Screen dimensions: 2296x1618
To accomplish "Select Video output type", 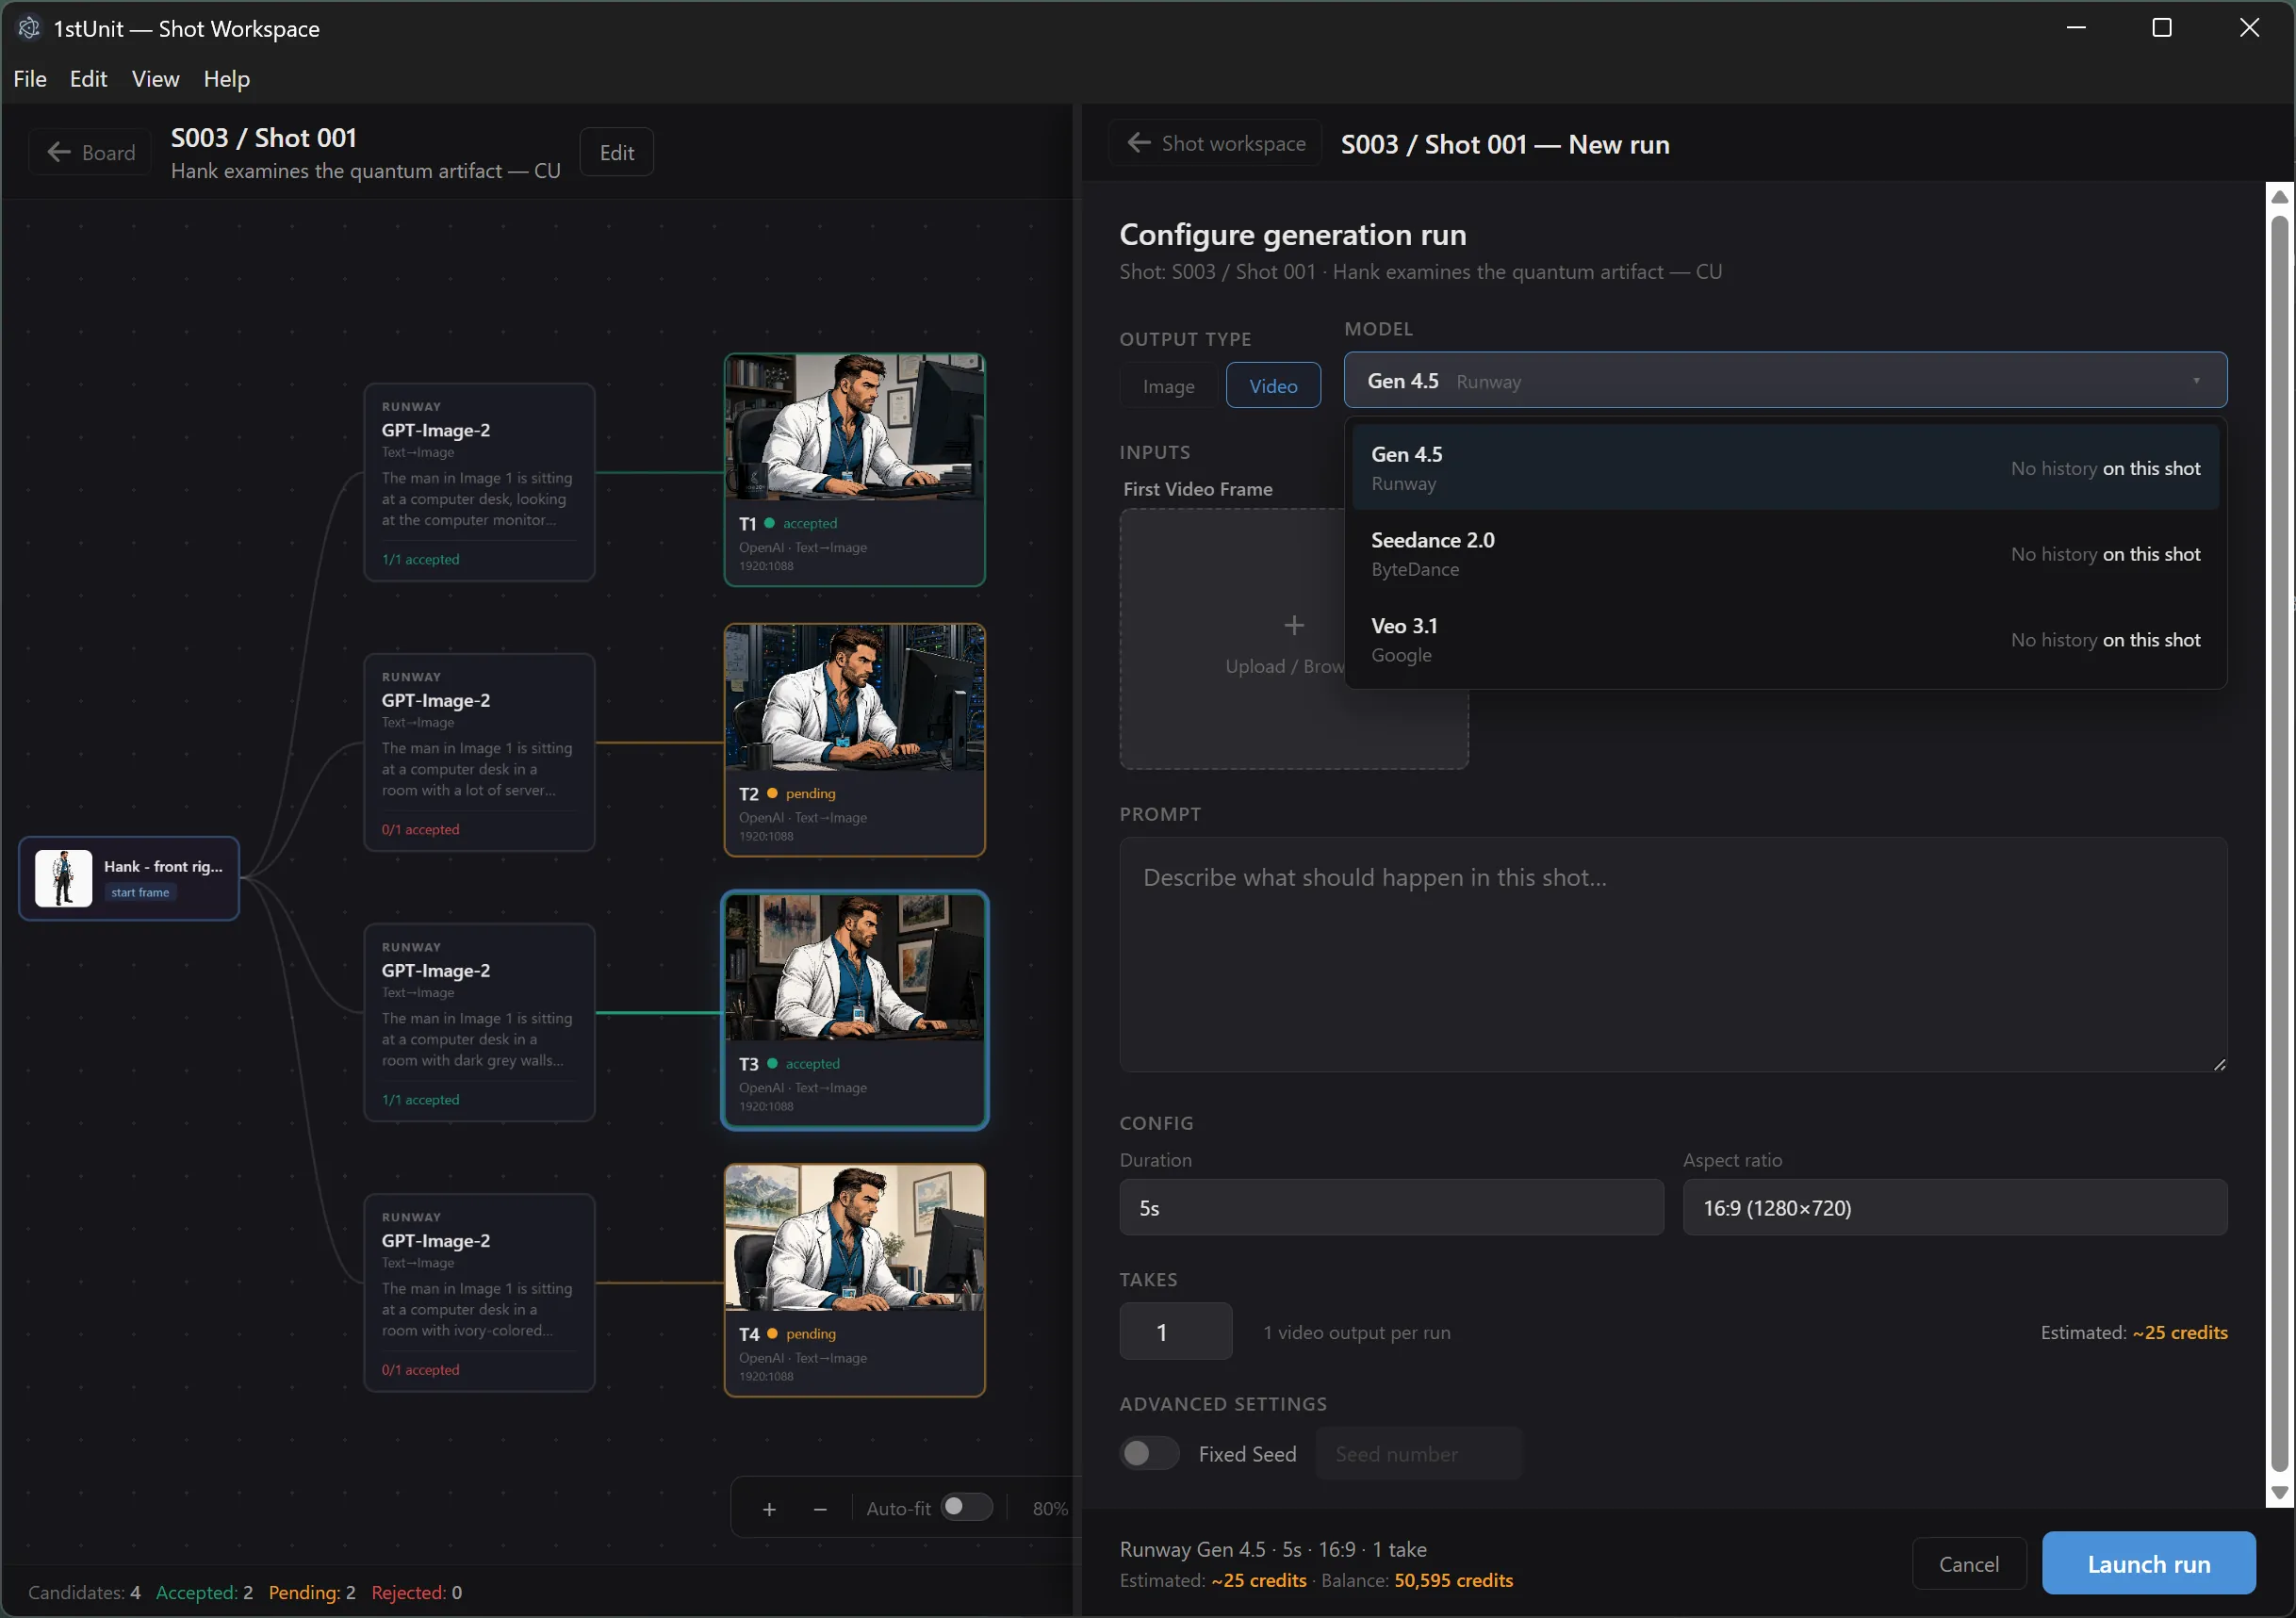I will (1272, 386).
